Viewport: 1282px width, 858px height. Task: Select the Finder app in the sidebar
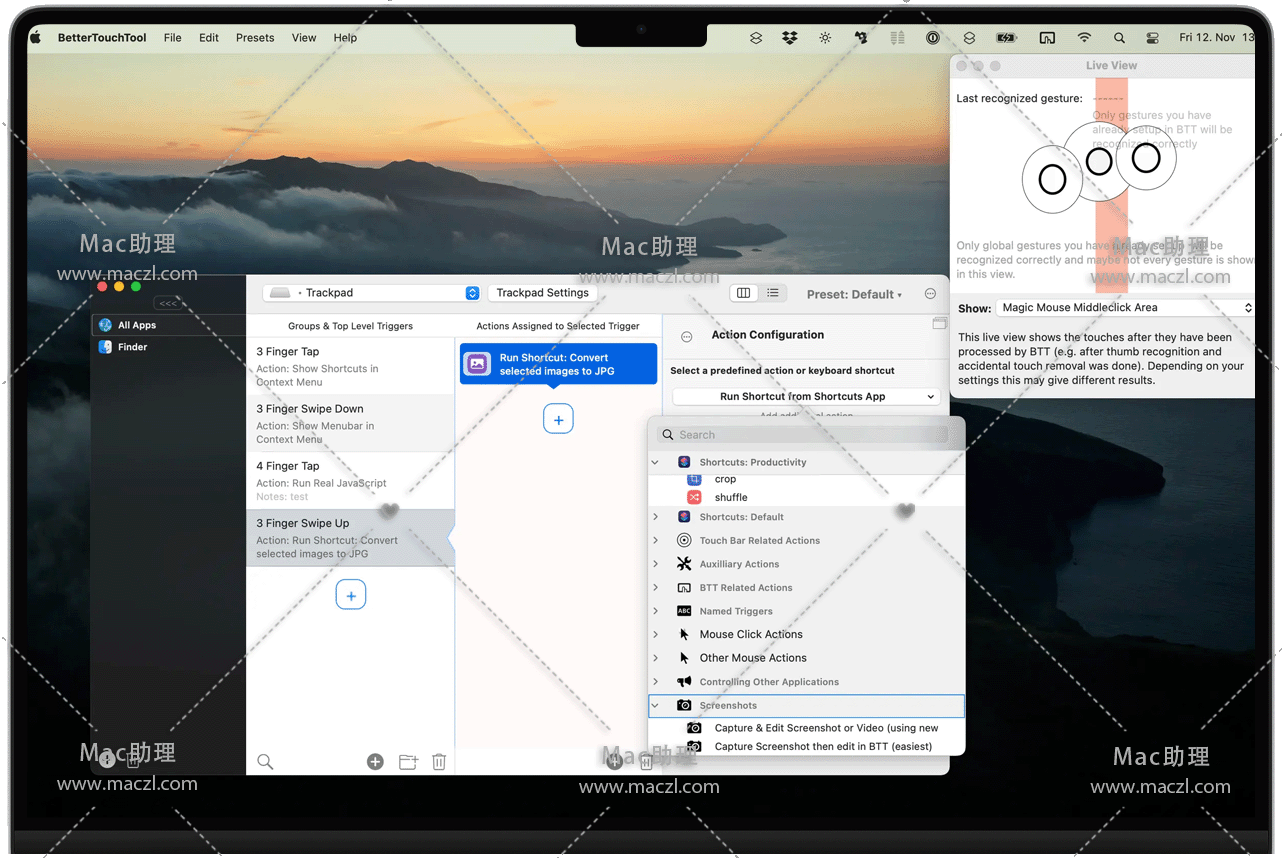132,347
